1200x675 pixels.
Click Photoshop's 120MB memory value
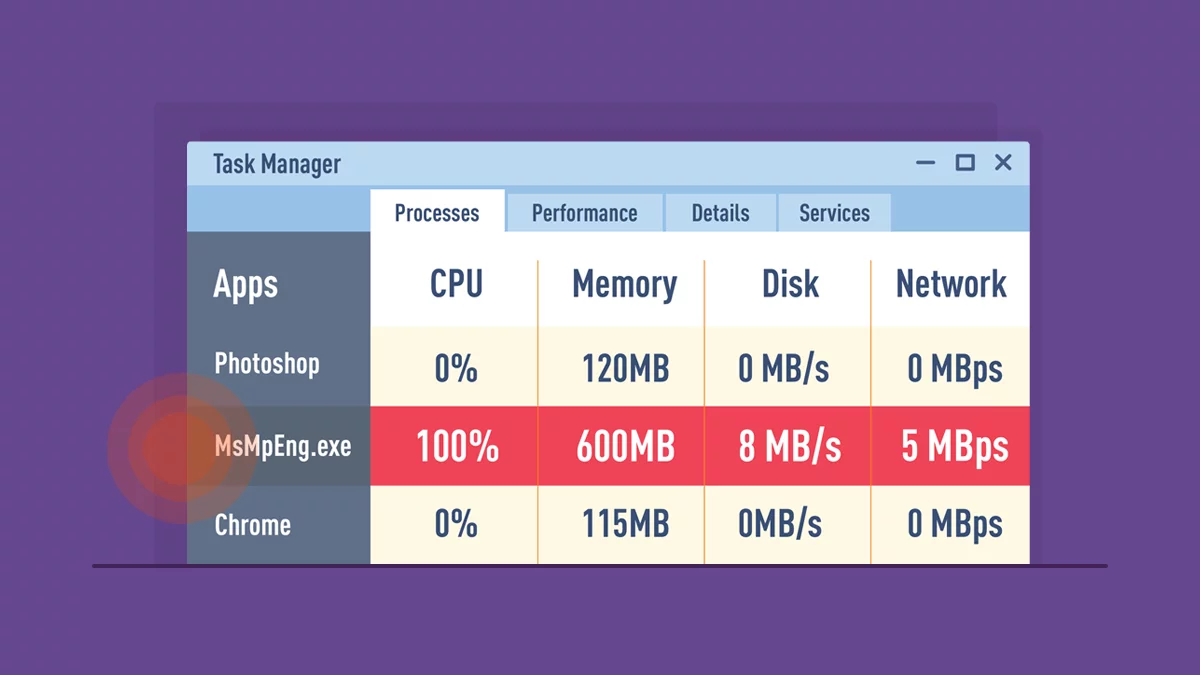tap(625, 369)
